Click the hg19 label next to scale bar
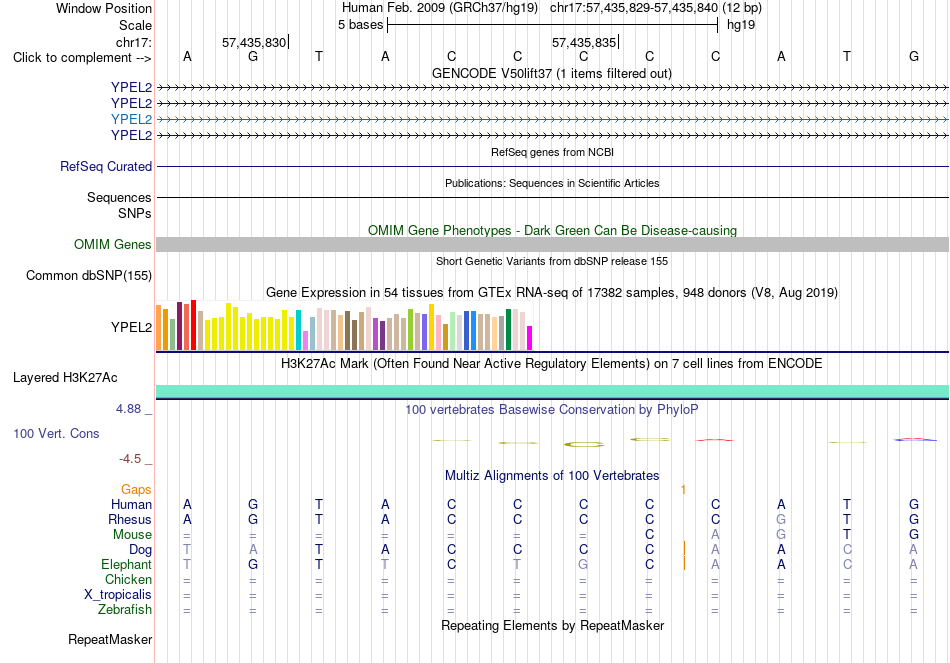Viewport: 950px width, 663px height. (741, 25)
